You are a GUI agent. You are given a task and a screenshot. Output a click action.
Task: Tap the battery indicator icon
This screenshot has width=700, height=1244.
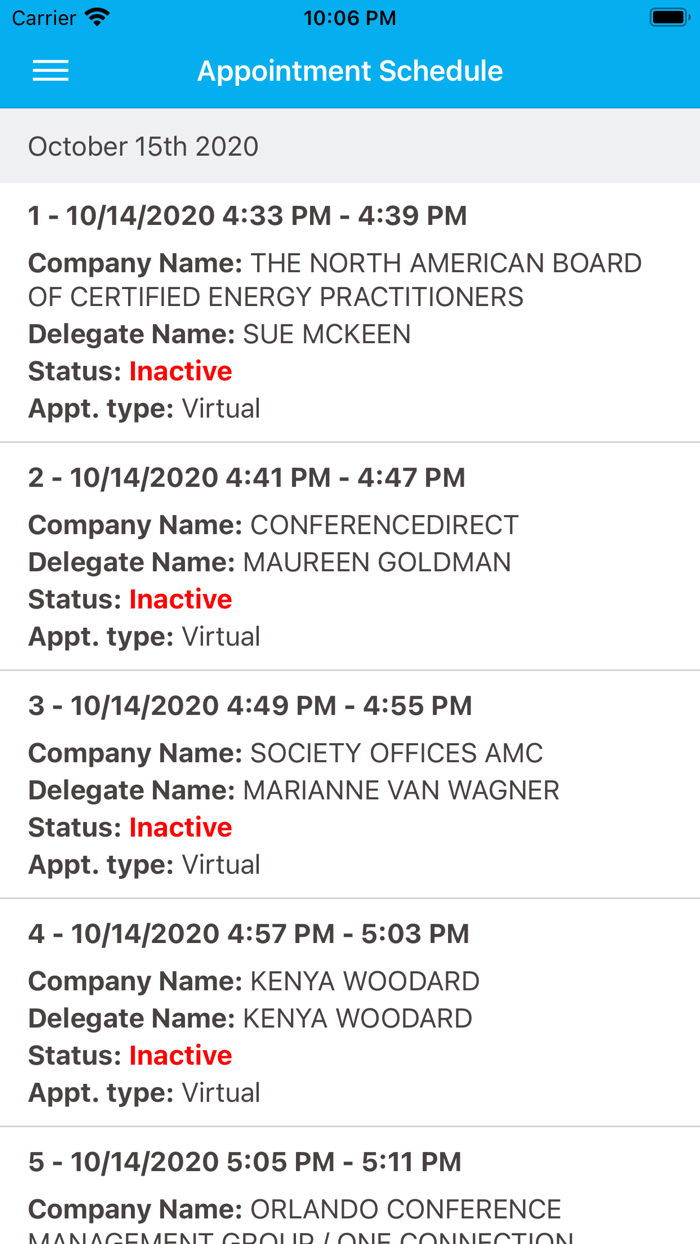[667, 17]
